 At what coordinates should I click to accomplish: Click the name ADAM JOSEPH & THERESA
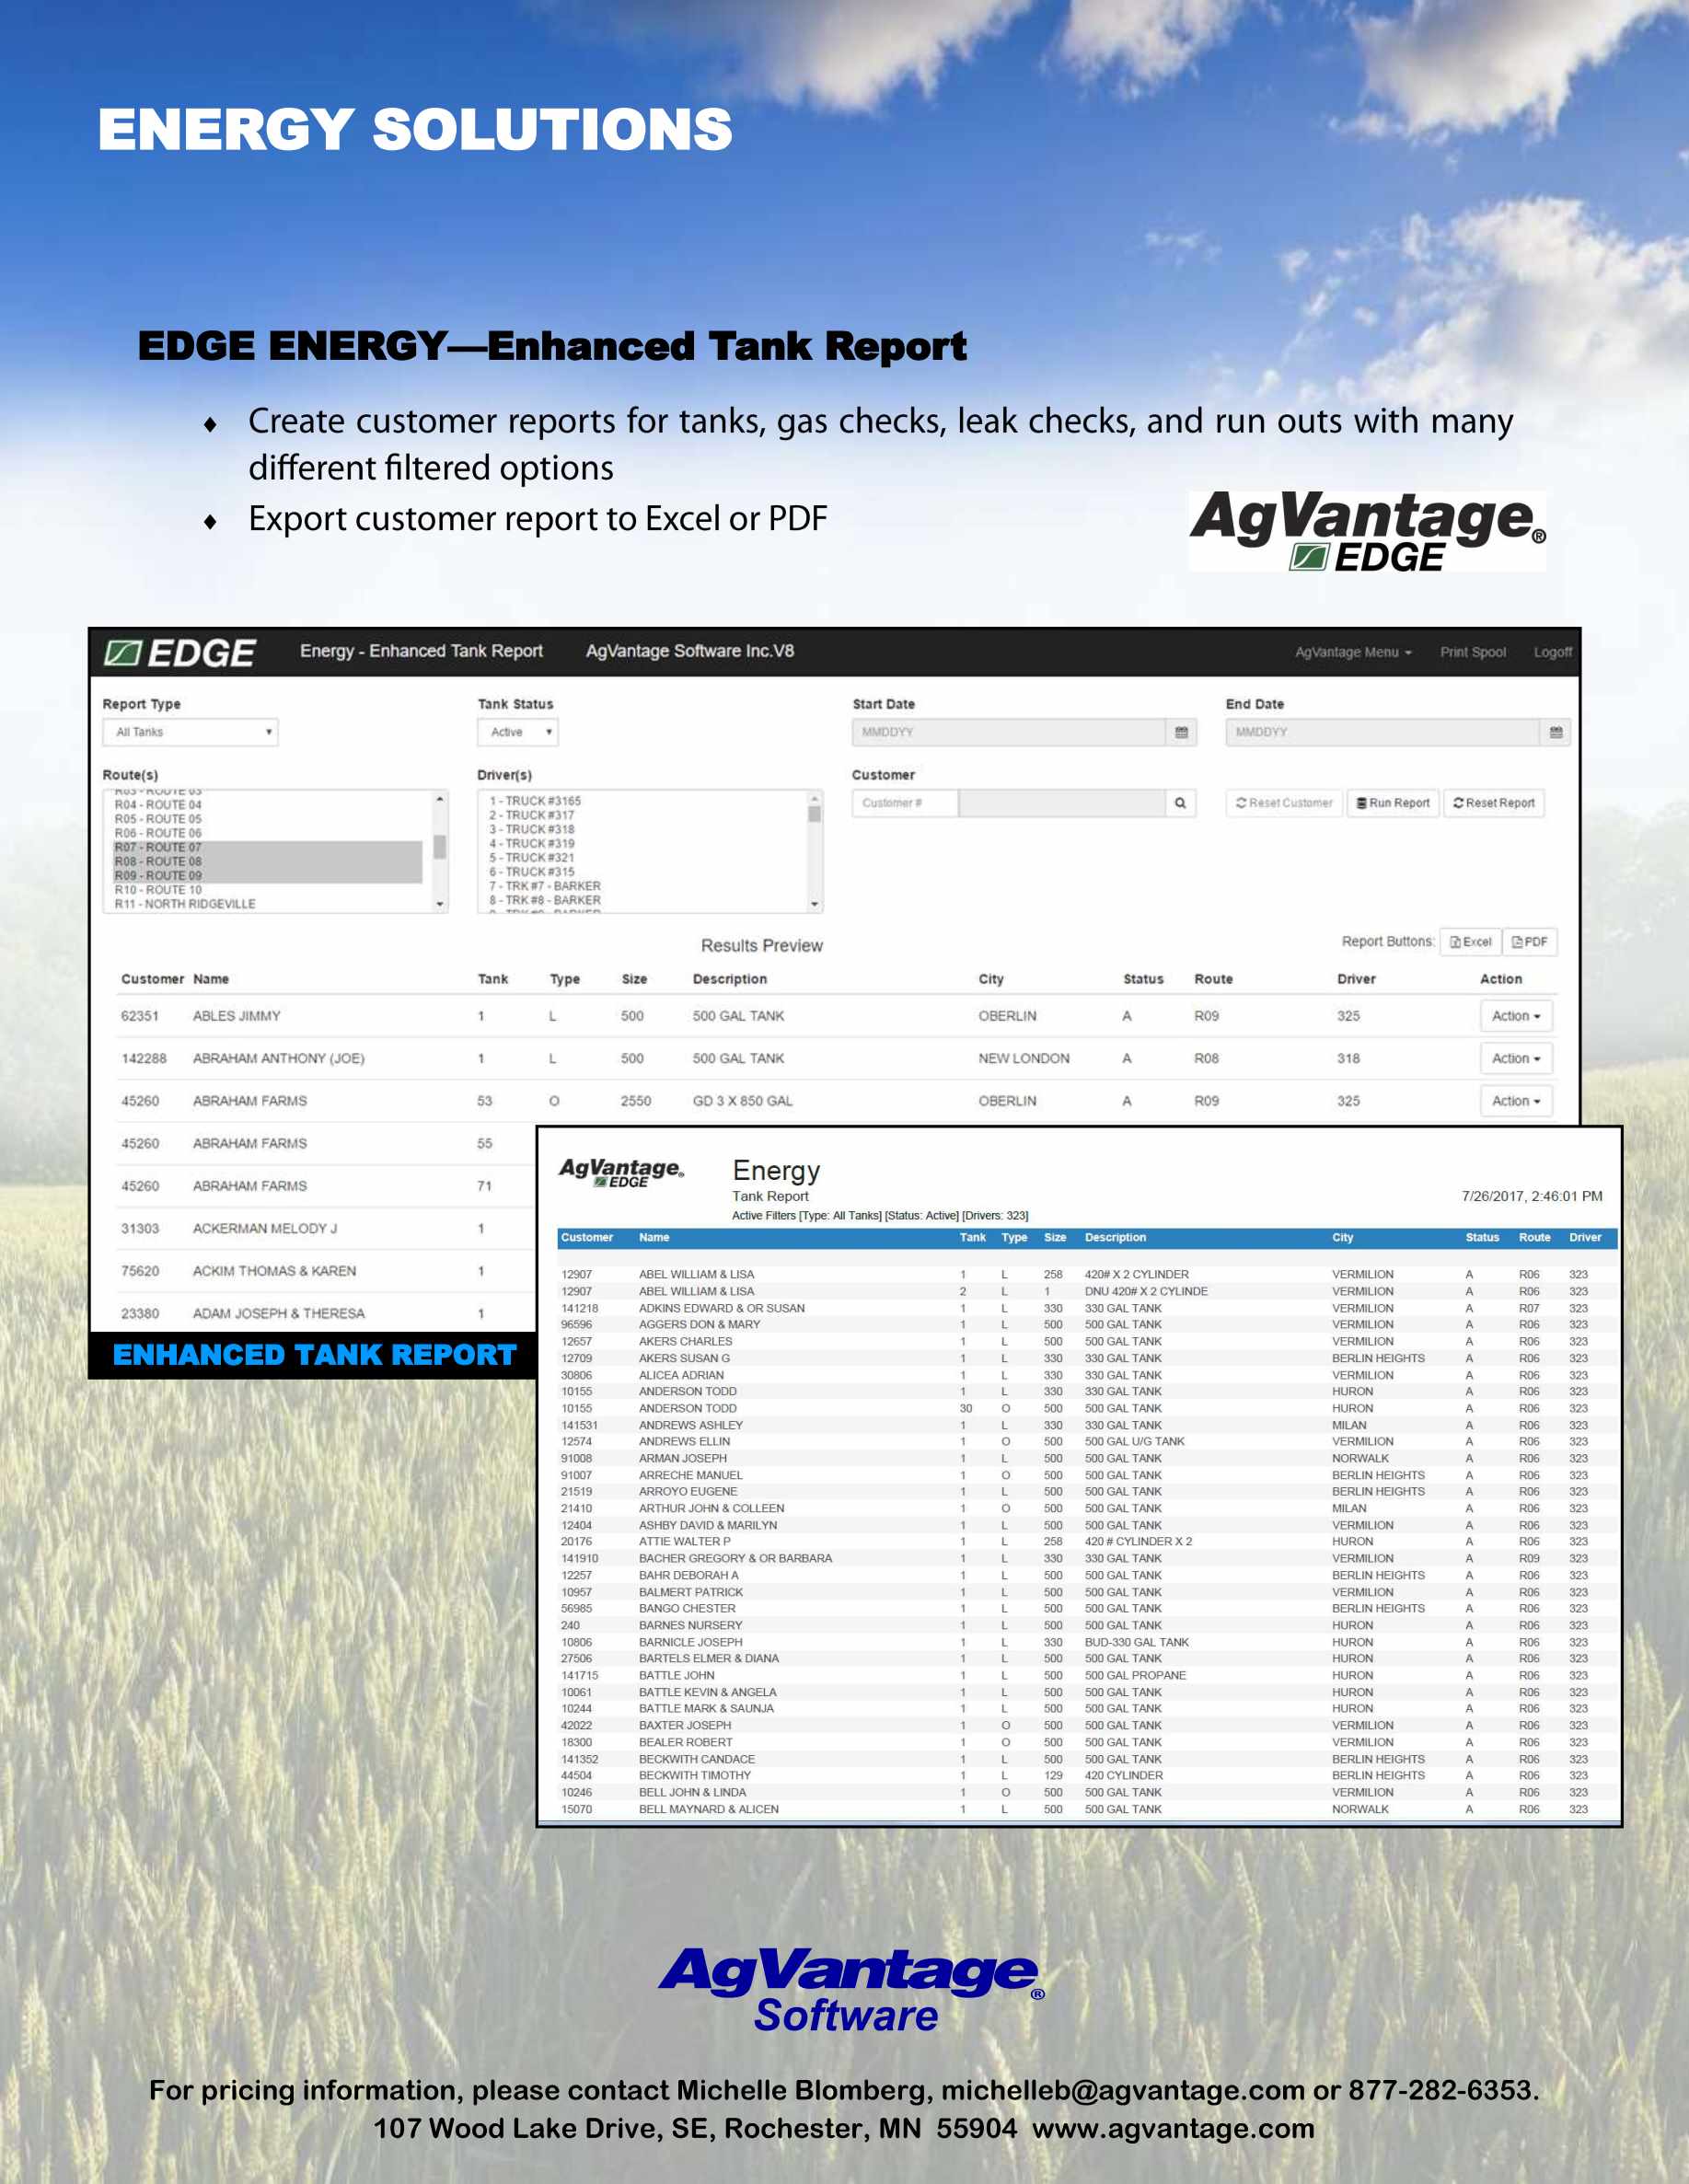[279, 1313]
